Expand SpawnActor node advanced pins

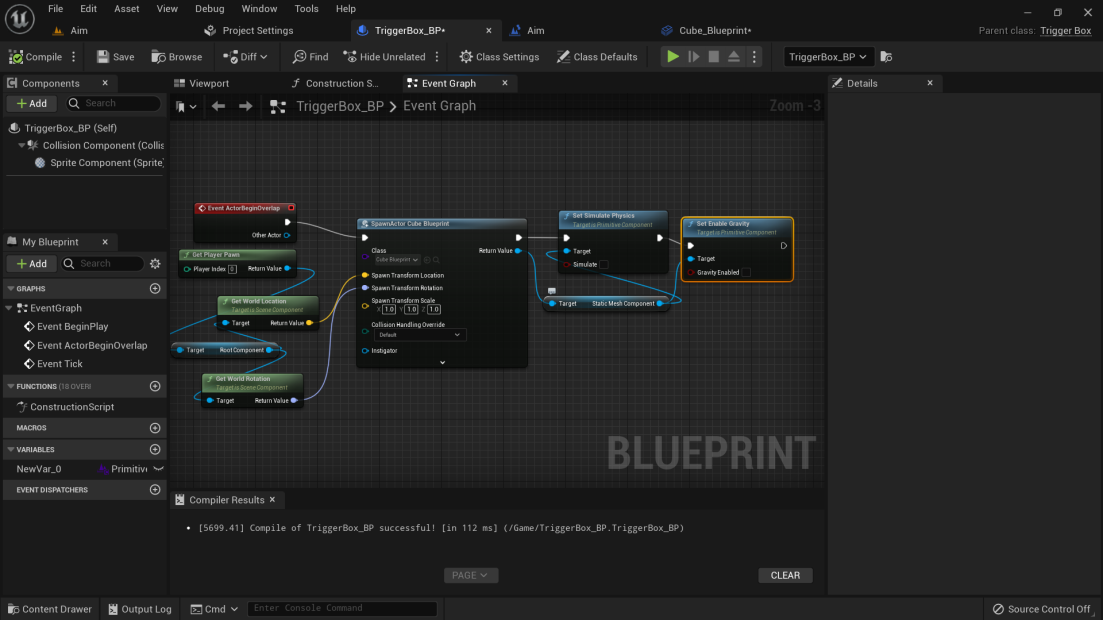(x=442, y=362)
